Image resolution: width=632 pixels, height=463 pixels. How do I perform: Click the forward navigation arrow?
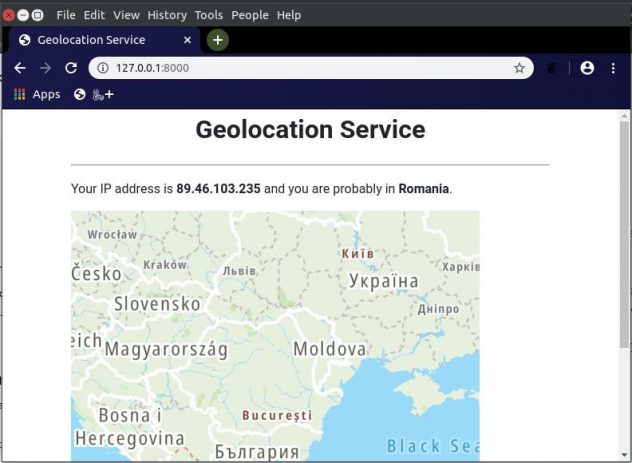45,68
